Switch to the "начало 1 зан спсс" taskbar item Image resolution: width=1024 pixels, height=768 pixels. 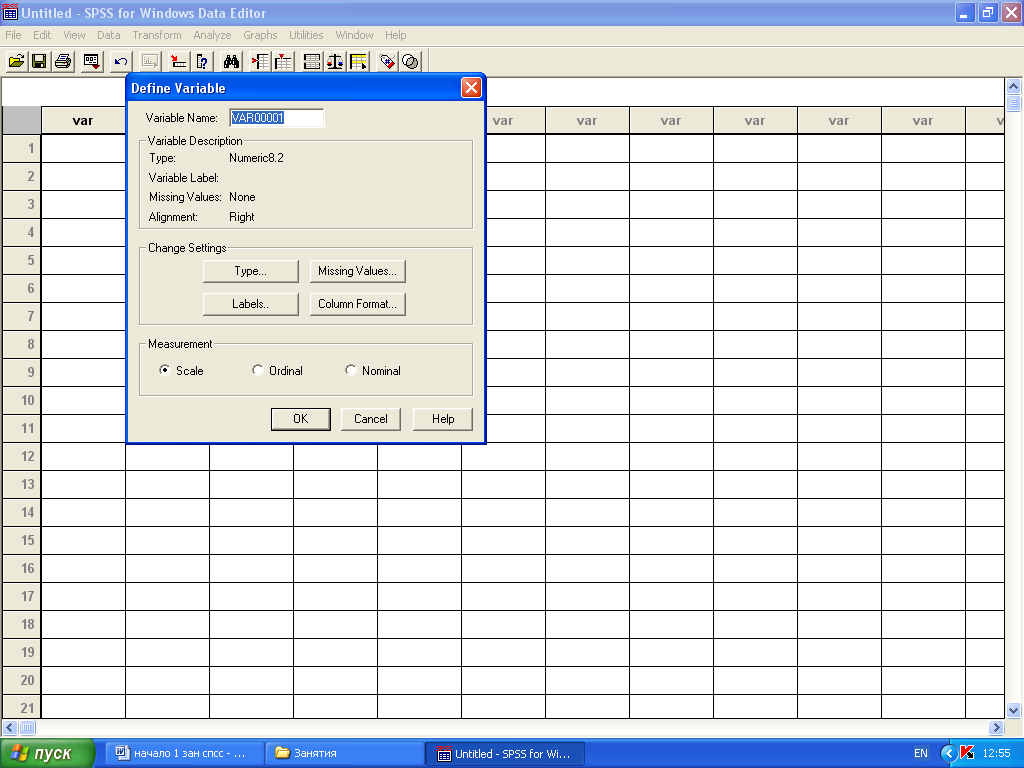coord(184,753)
